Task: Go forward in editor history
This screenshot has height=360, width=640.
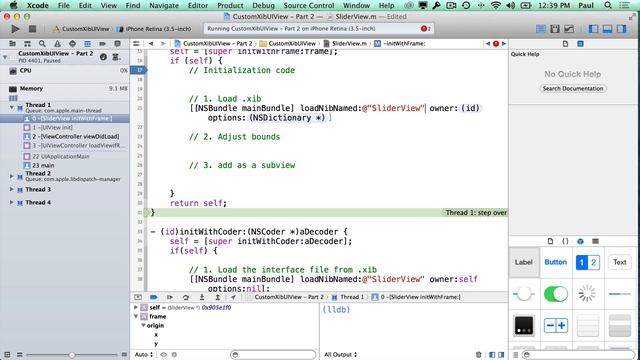Action: 163,44
